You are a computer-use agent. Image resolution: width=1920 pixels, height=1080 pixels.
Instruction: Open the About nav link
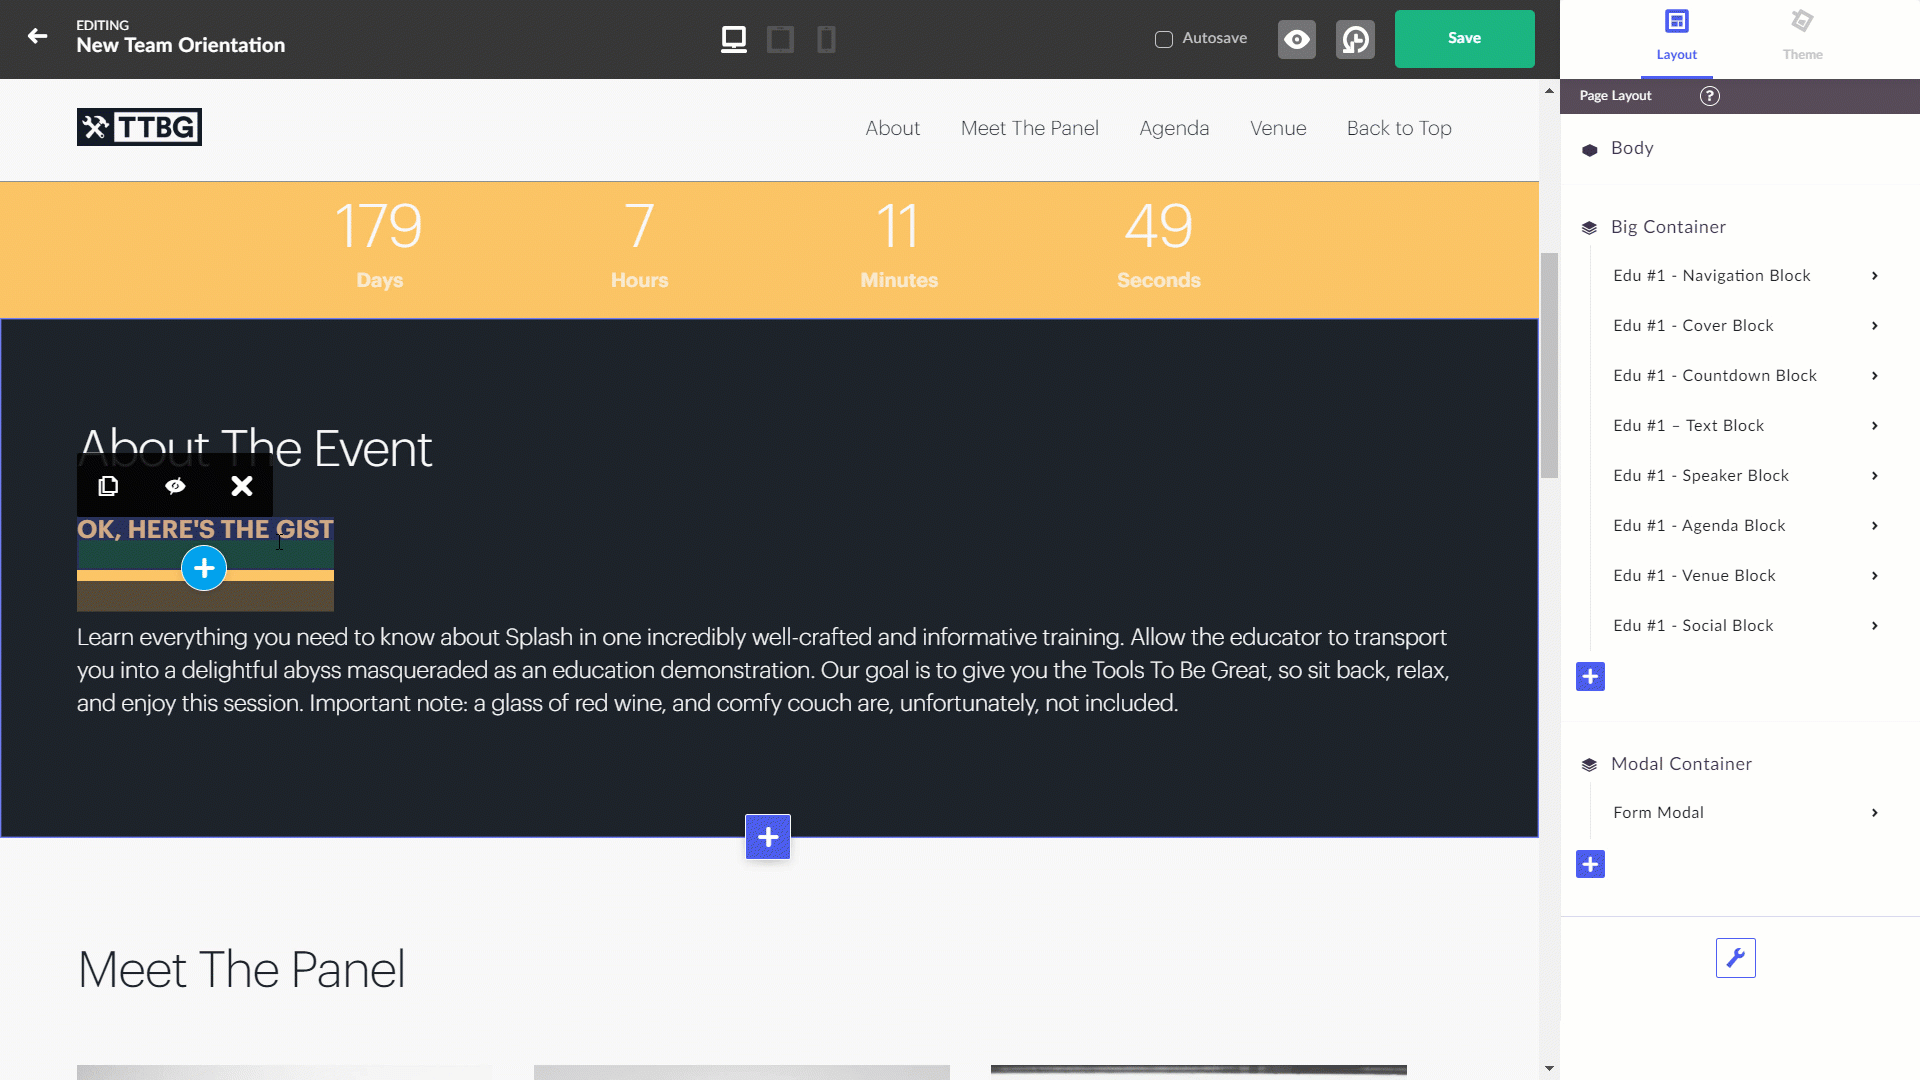point(892,128)
